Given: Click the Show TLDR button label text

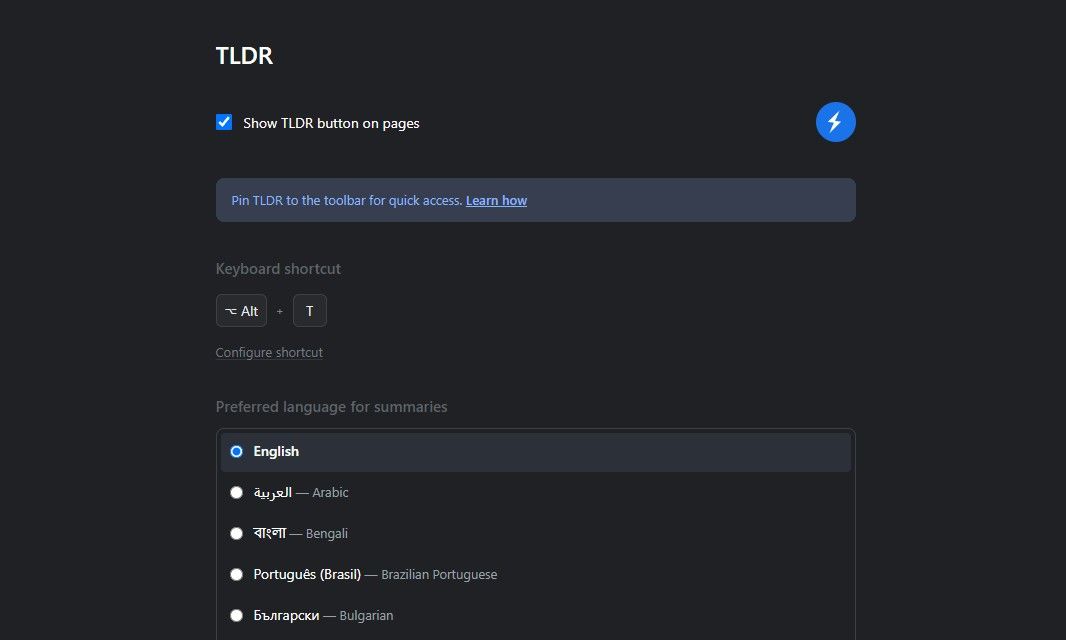Looking at the screenshot, I should pyautogui.click(x=331, y=124).
